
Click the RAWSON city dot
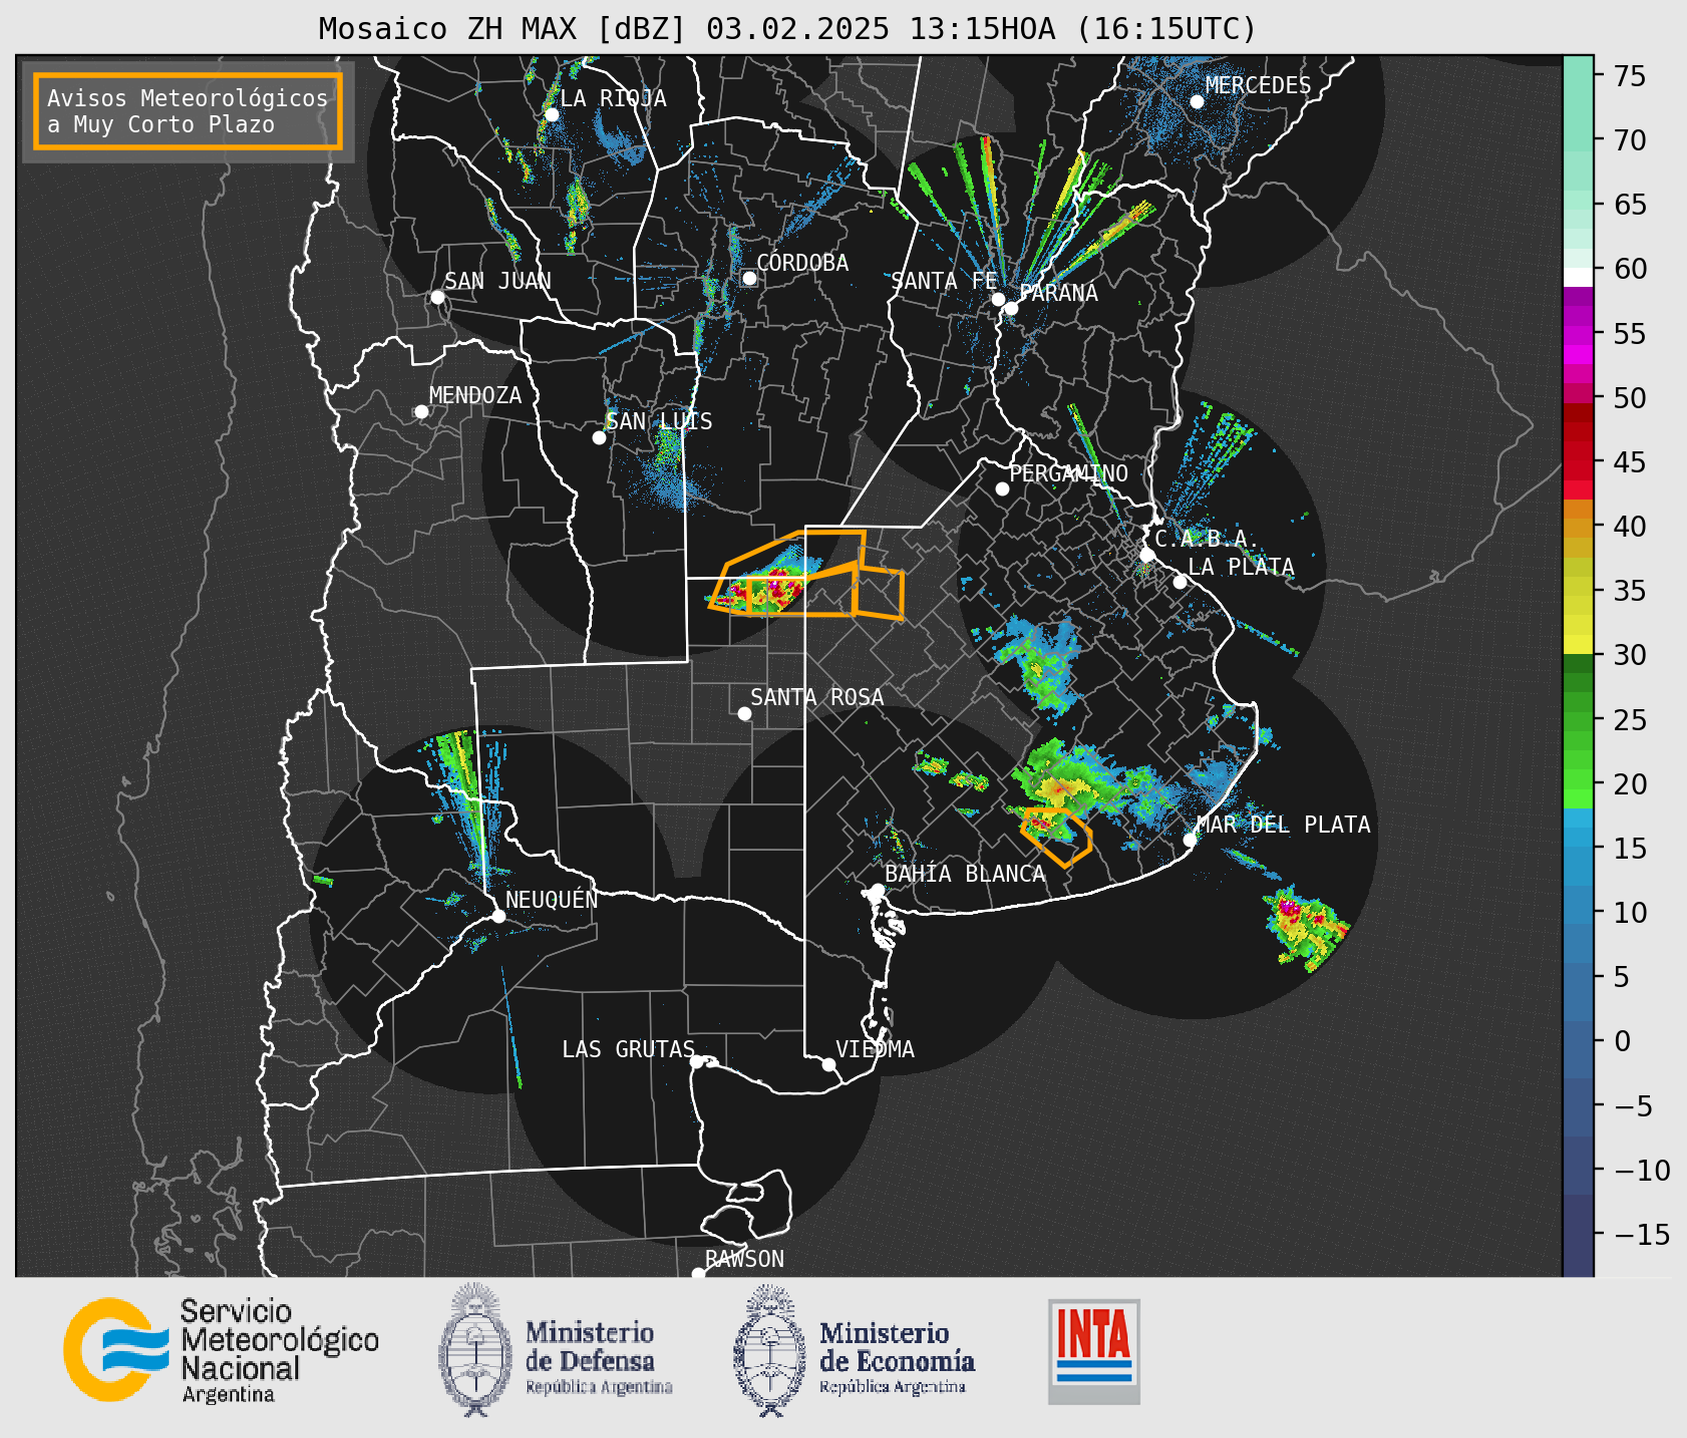click(x=698, y=1274)
